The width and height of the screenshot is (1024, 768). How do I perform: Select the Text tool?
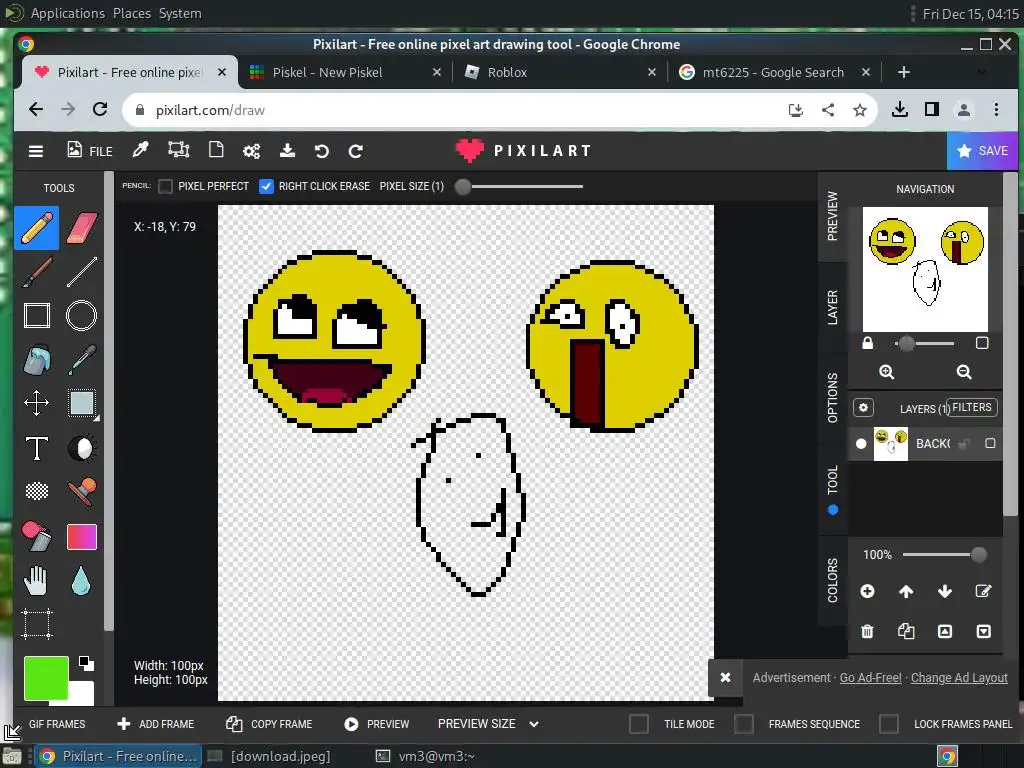pyautogui.click(x=37, y=448)
